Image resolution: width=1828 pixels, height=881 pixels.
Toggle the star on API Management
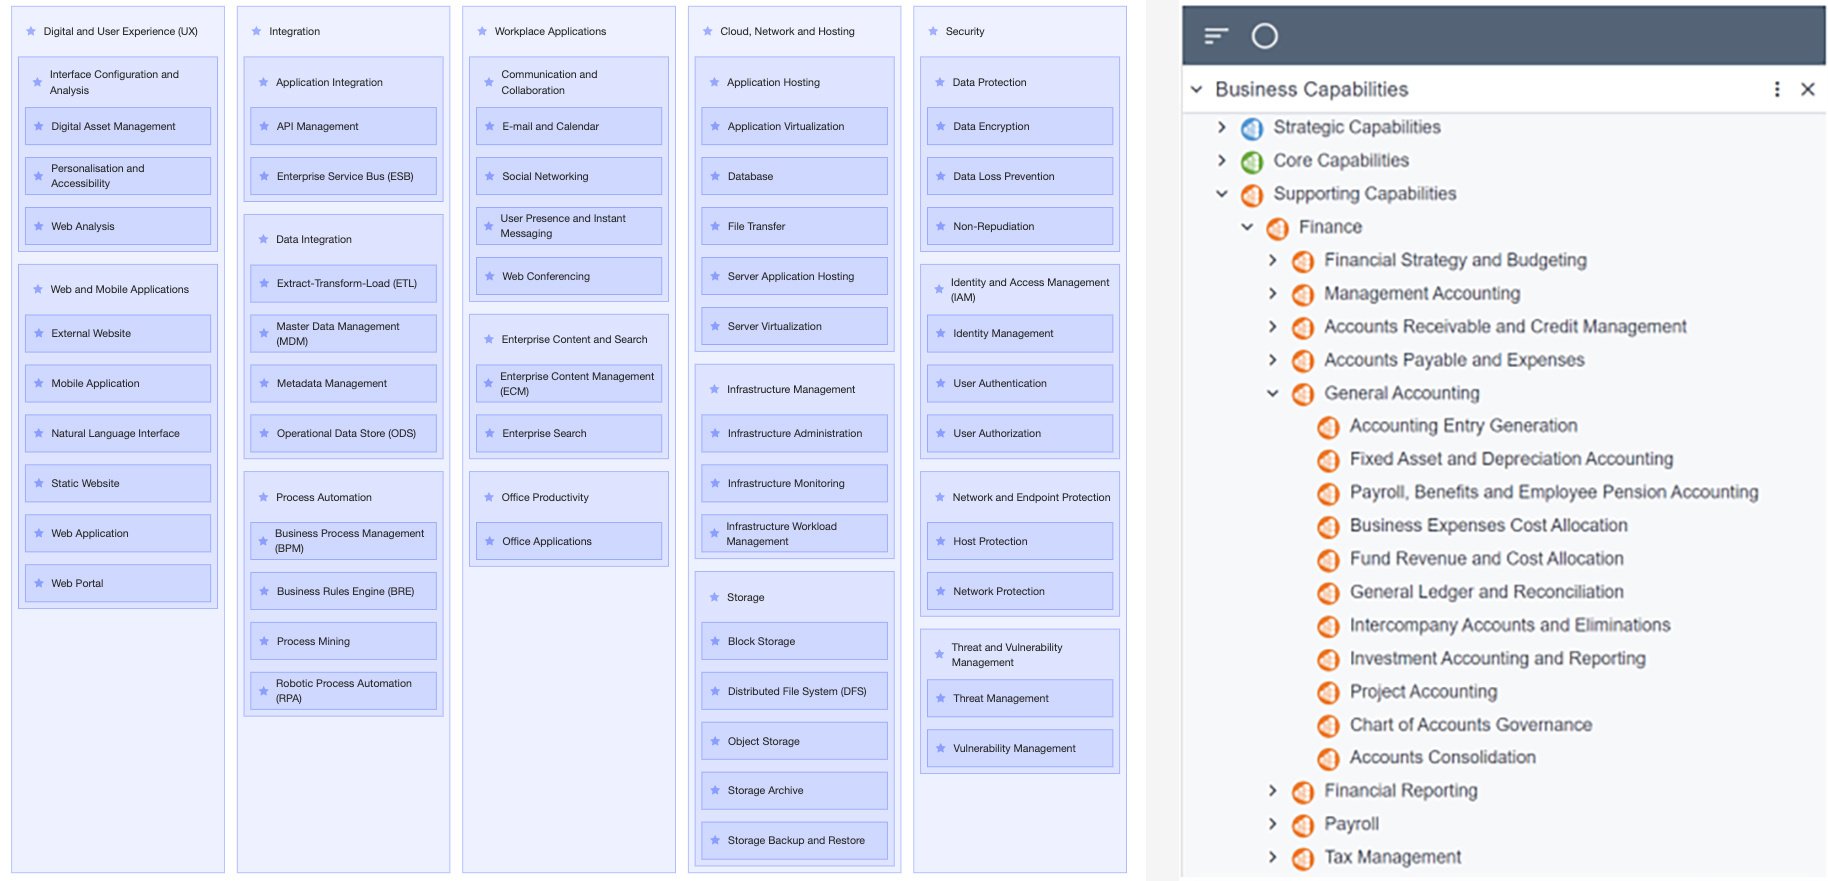point(262,126)
